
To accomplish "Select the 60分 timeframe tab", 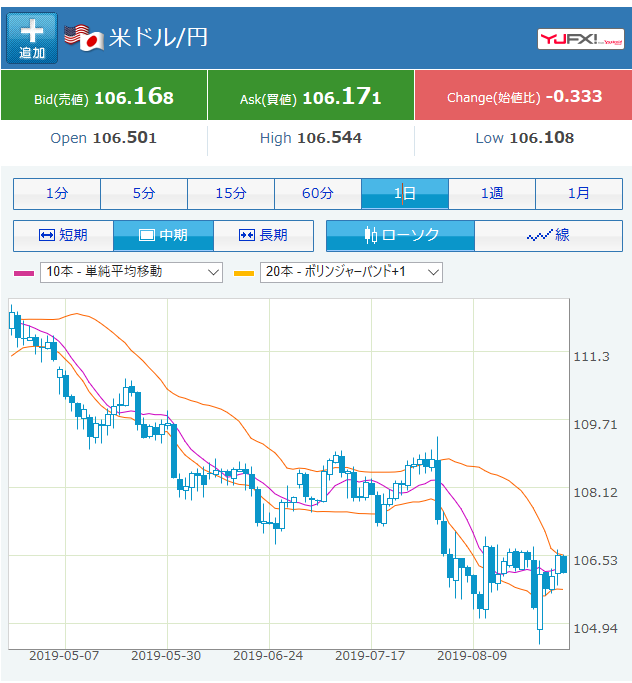I will 318,193.
